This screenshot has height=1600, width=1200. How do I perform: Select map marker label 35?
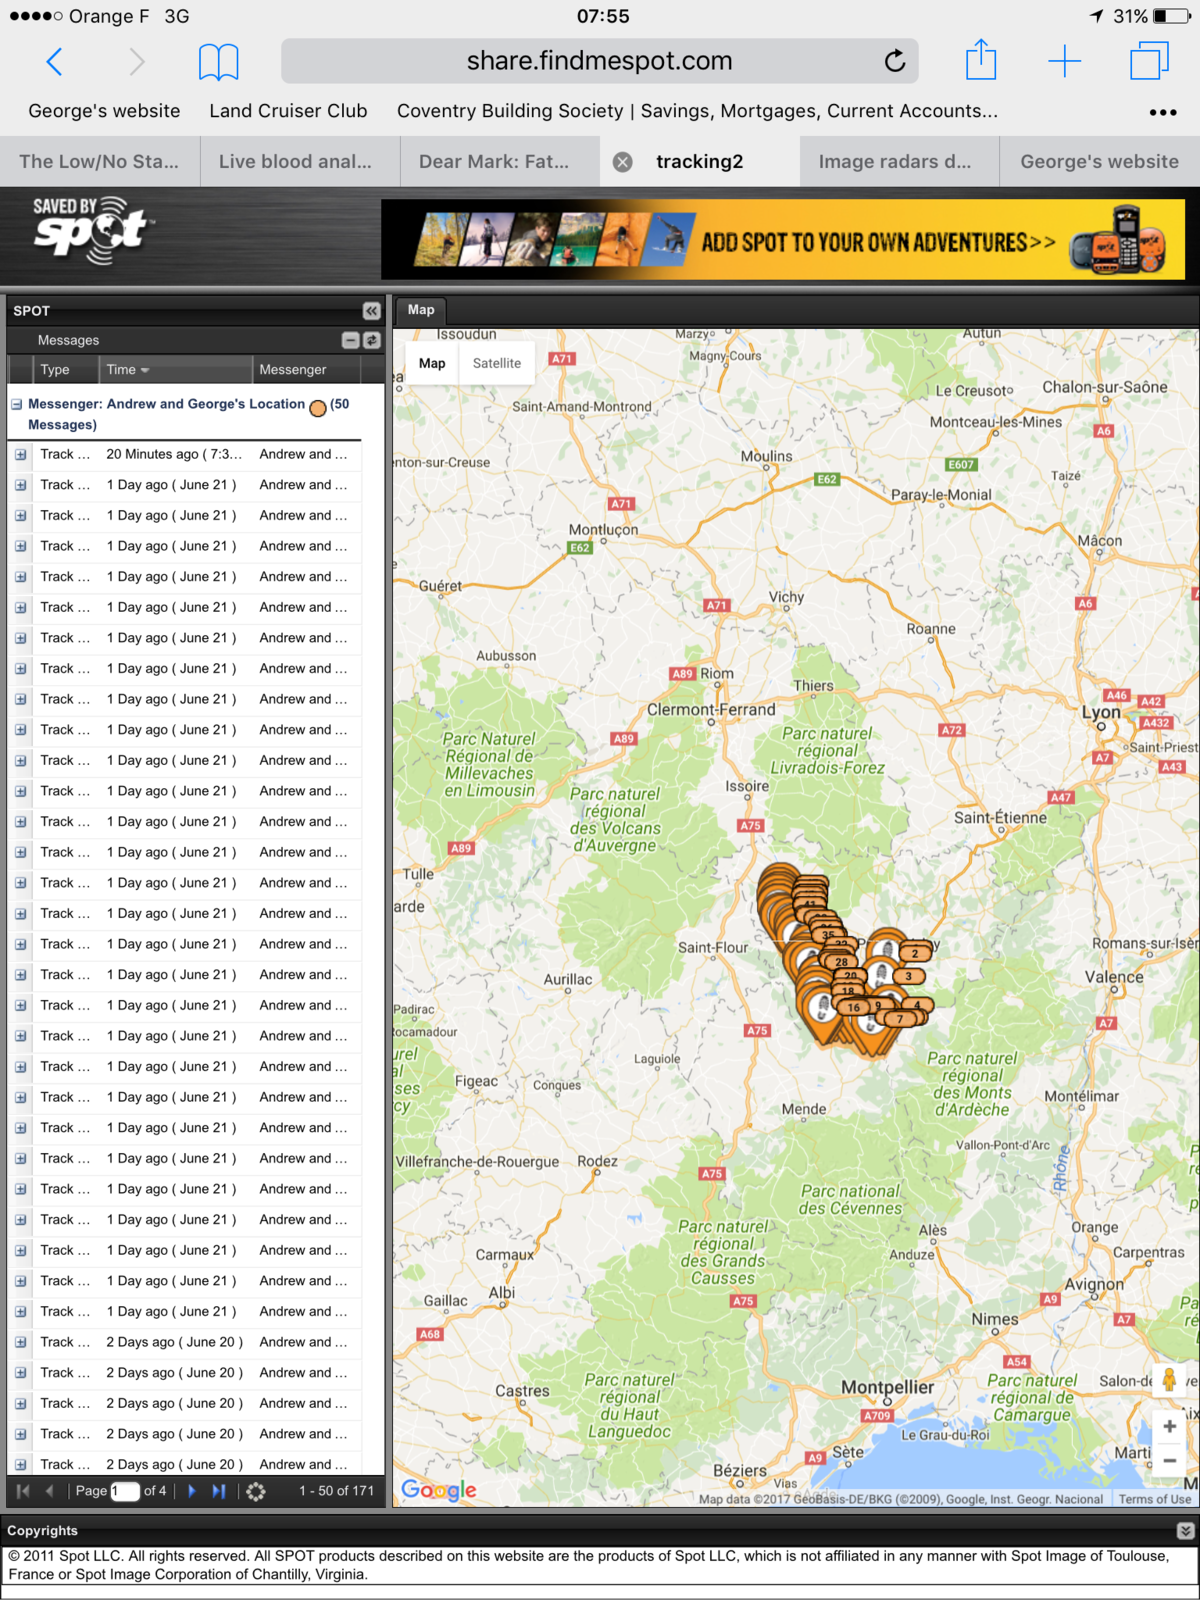click(828, 936)
